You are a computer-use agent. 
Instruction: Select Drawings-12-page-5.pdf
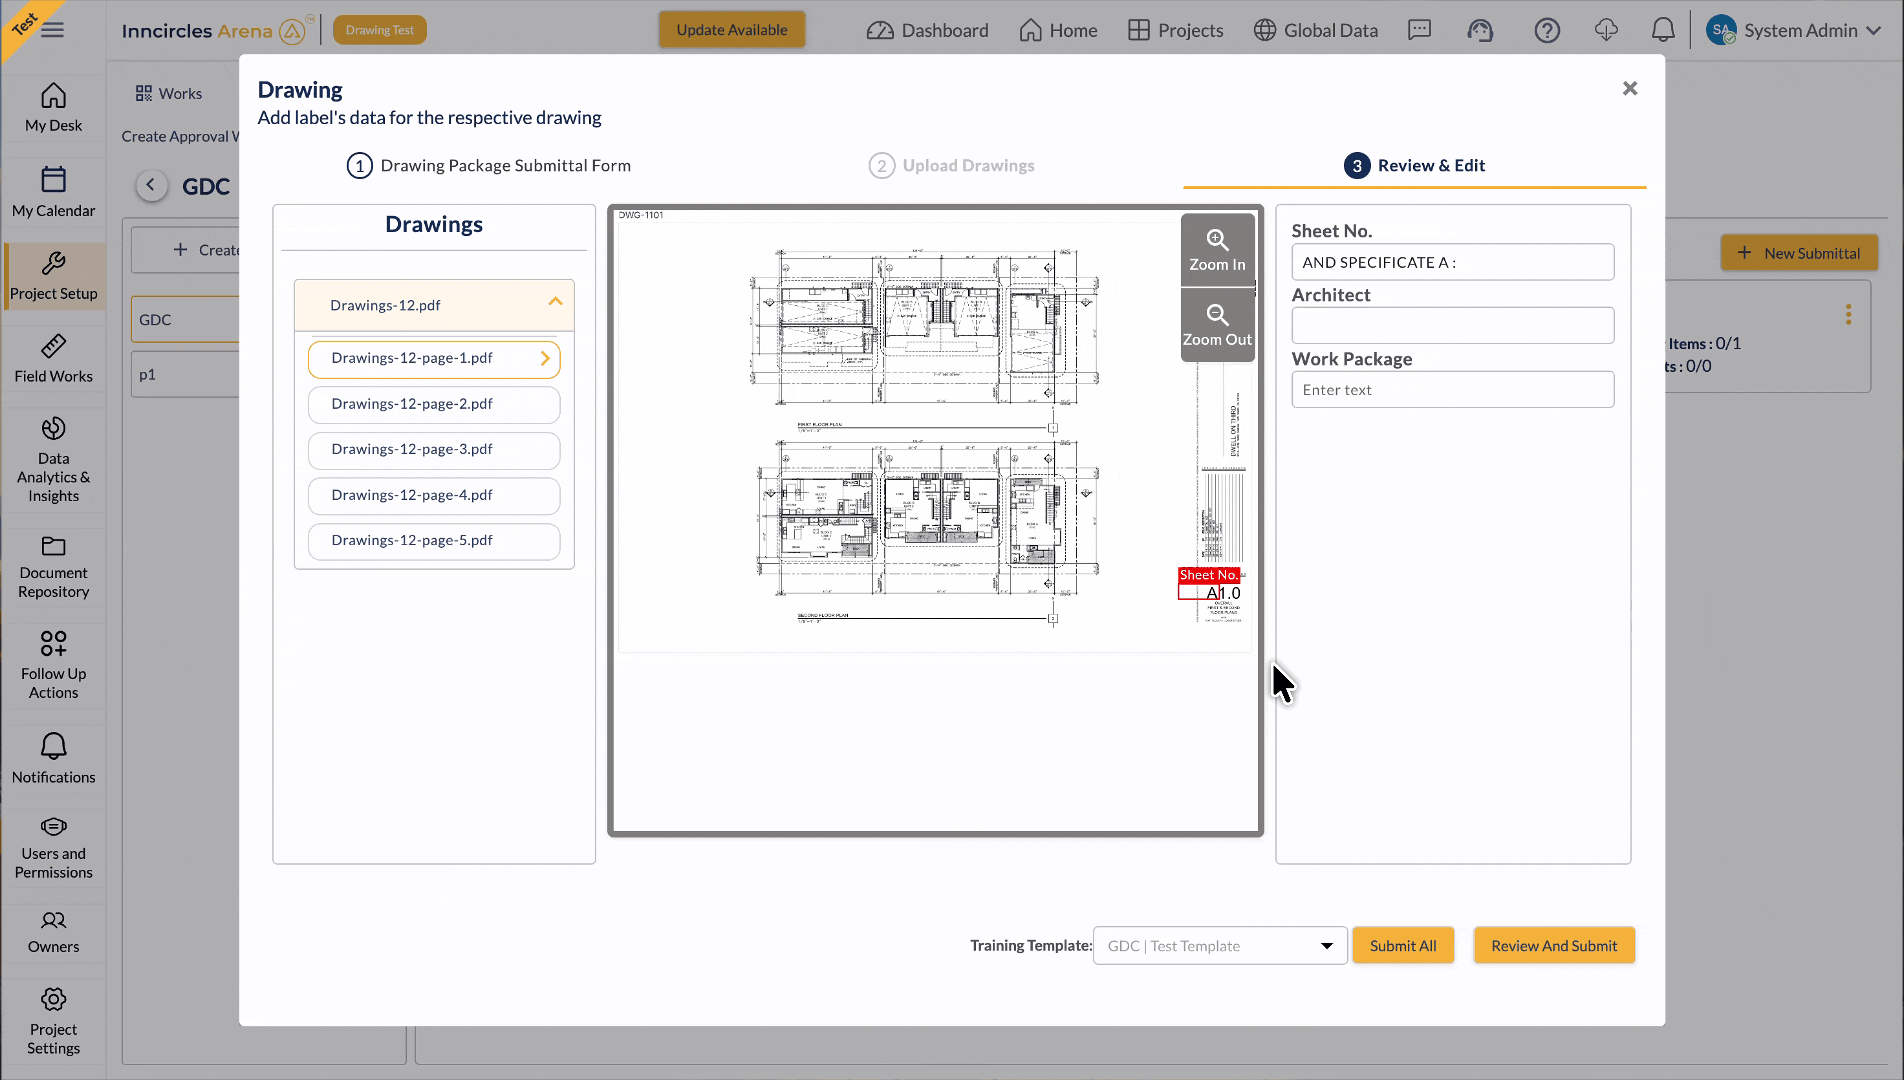[x=434, y=541]
